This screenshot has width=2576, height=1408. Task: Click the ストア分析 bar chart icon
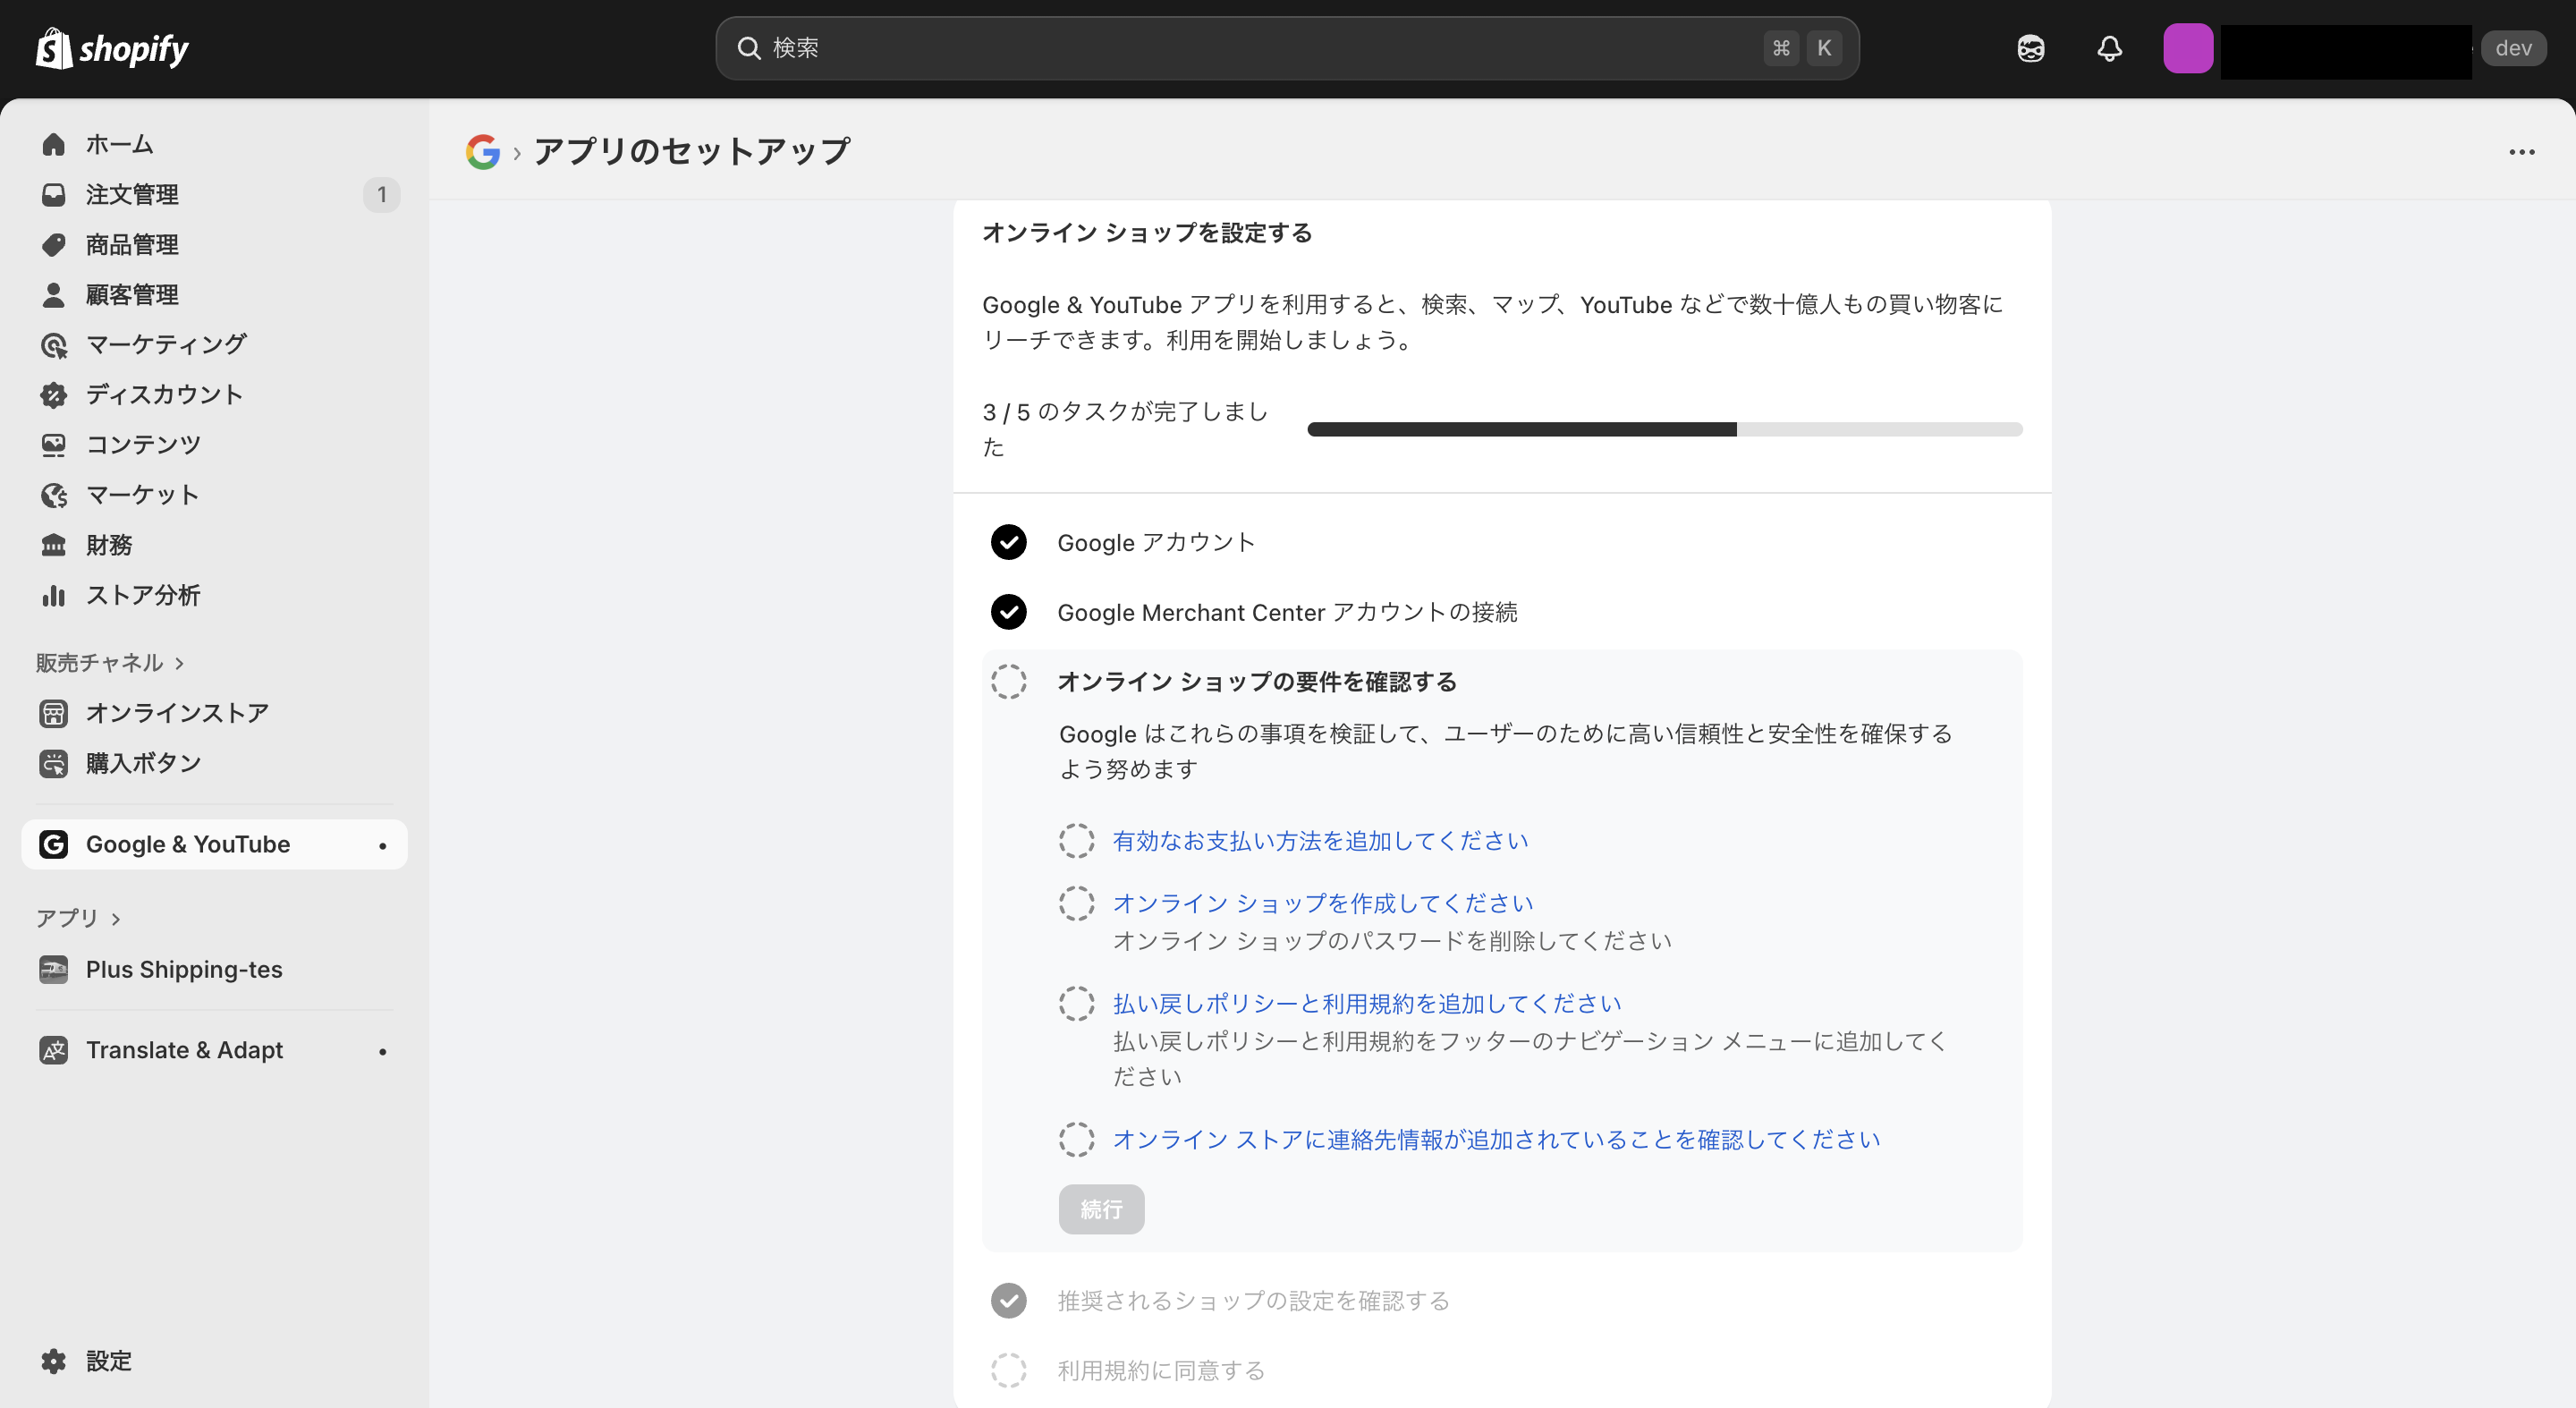(54, 595)
